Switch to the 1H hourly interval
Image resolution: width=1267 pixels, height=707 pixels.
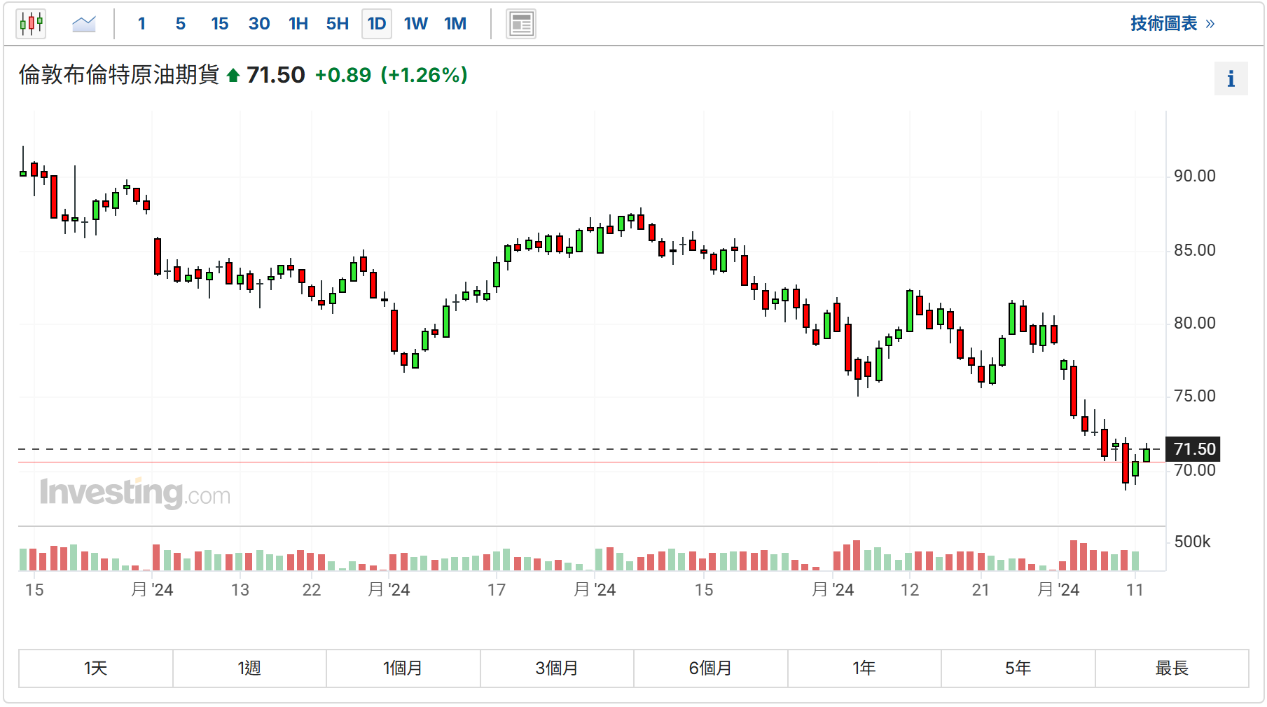(298, 23)
